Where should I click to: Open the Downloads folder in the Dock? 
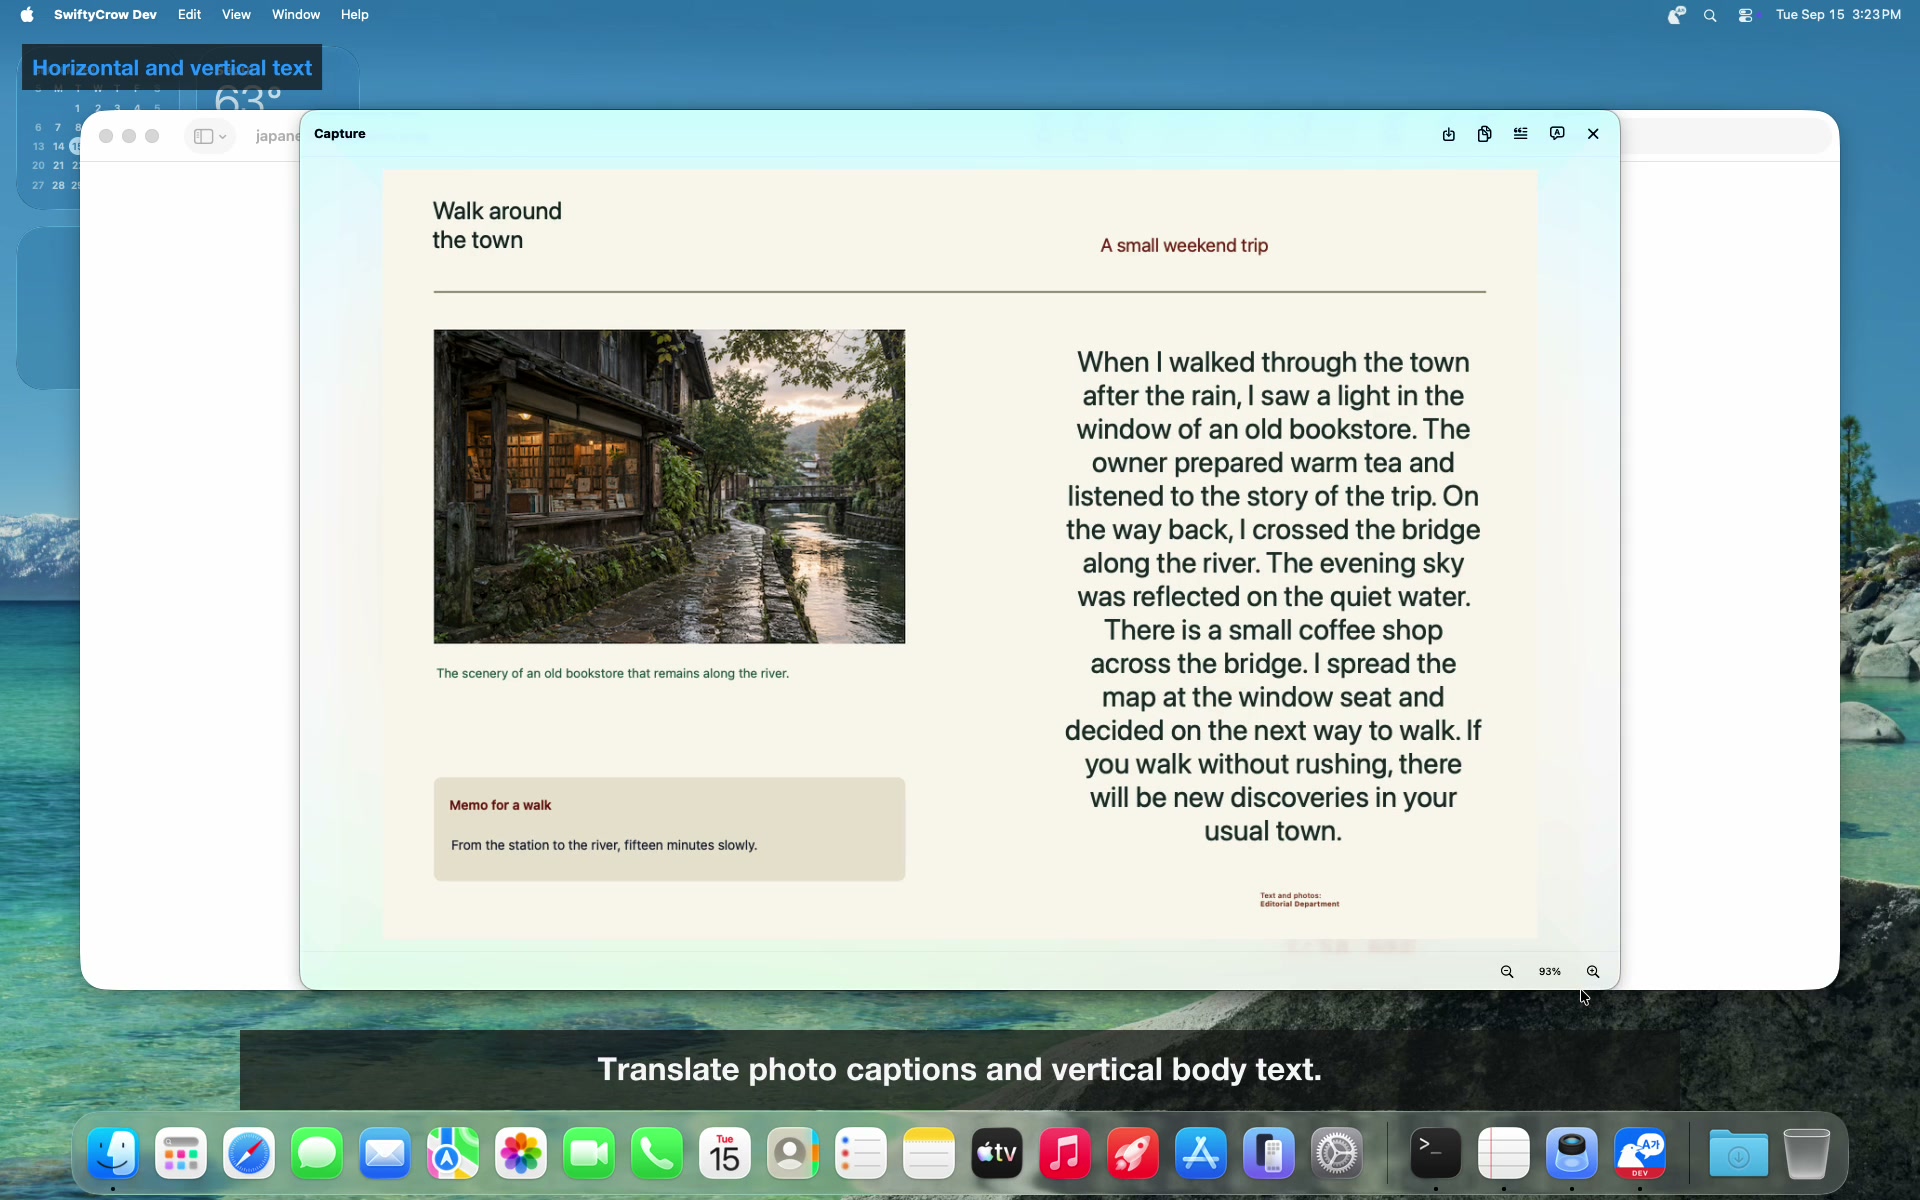click(1739, 1154)
